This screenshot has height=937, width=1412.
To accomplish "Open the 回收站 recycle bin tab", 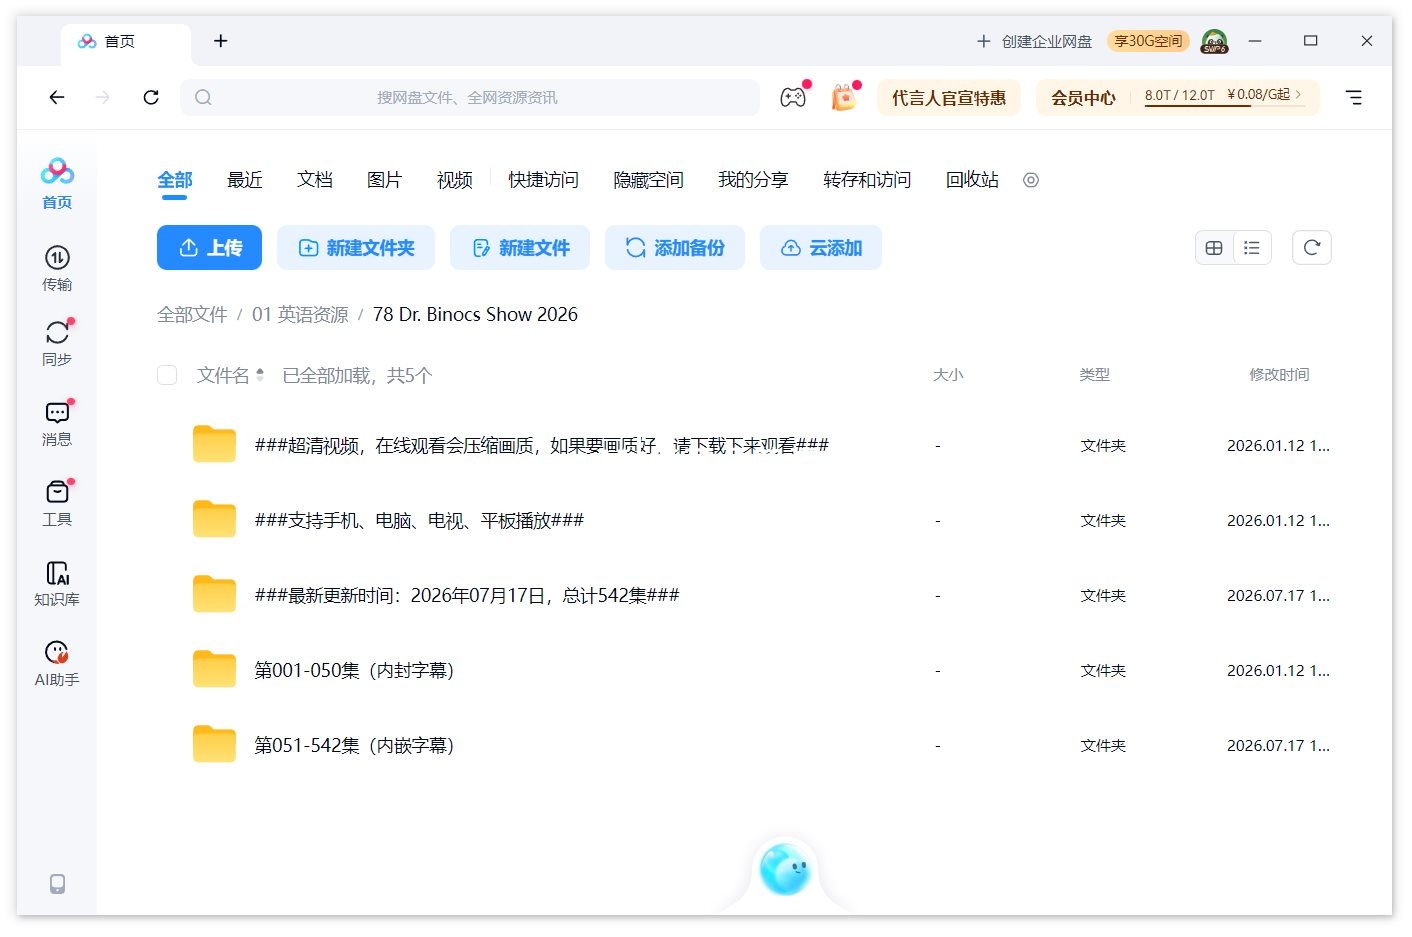I will pos(972,180).
